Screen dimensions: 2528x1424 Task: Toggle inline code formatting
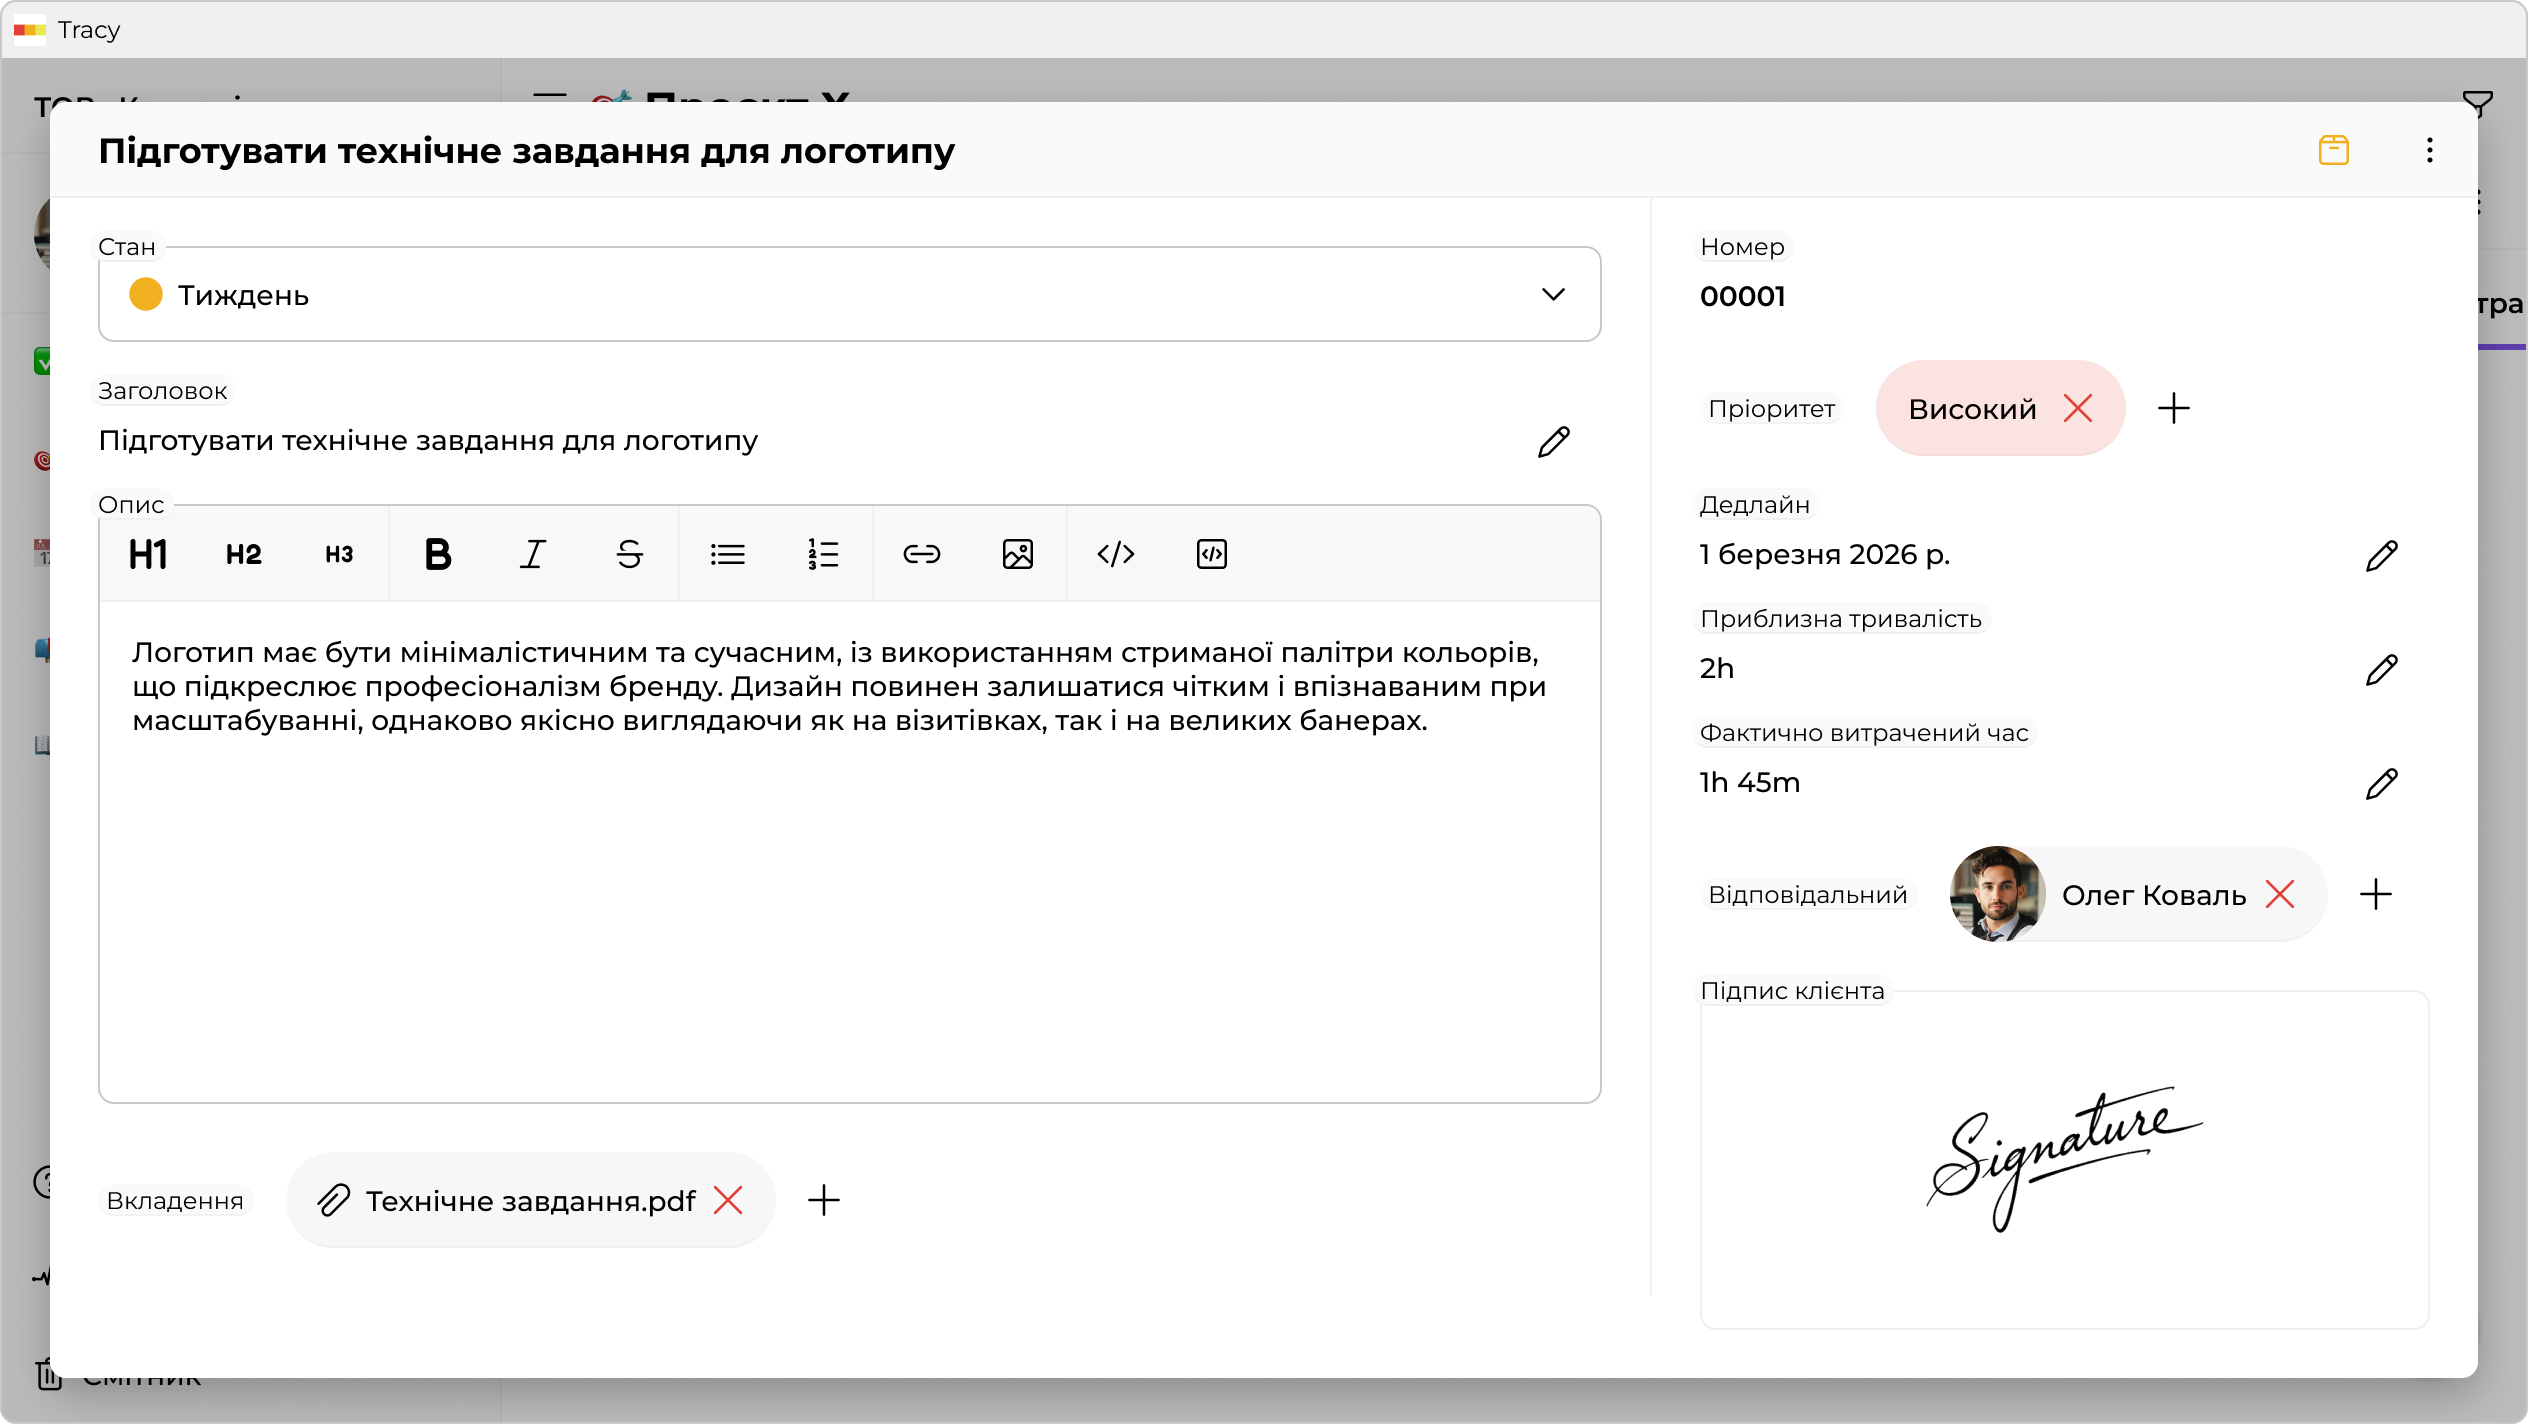click(1115, 554)
